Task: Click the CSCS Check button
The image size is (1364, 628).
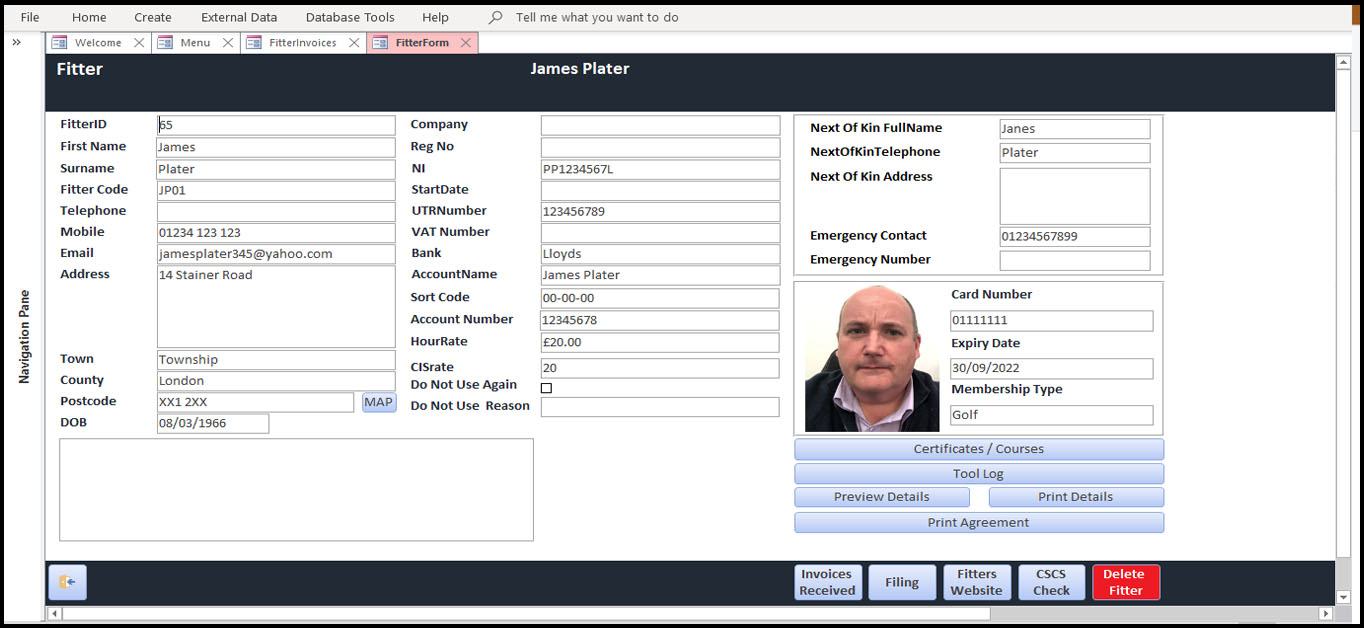Action: tap(1051, 582)
